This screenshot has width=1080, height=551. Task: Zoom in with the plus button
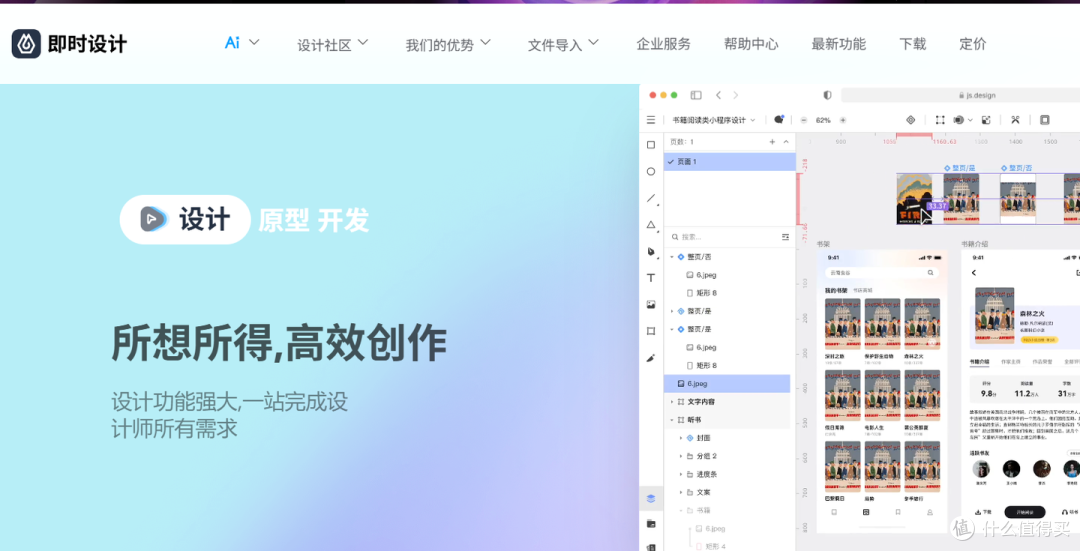click(x=842, y=120)
